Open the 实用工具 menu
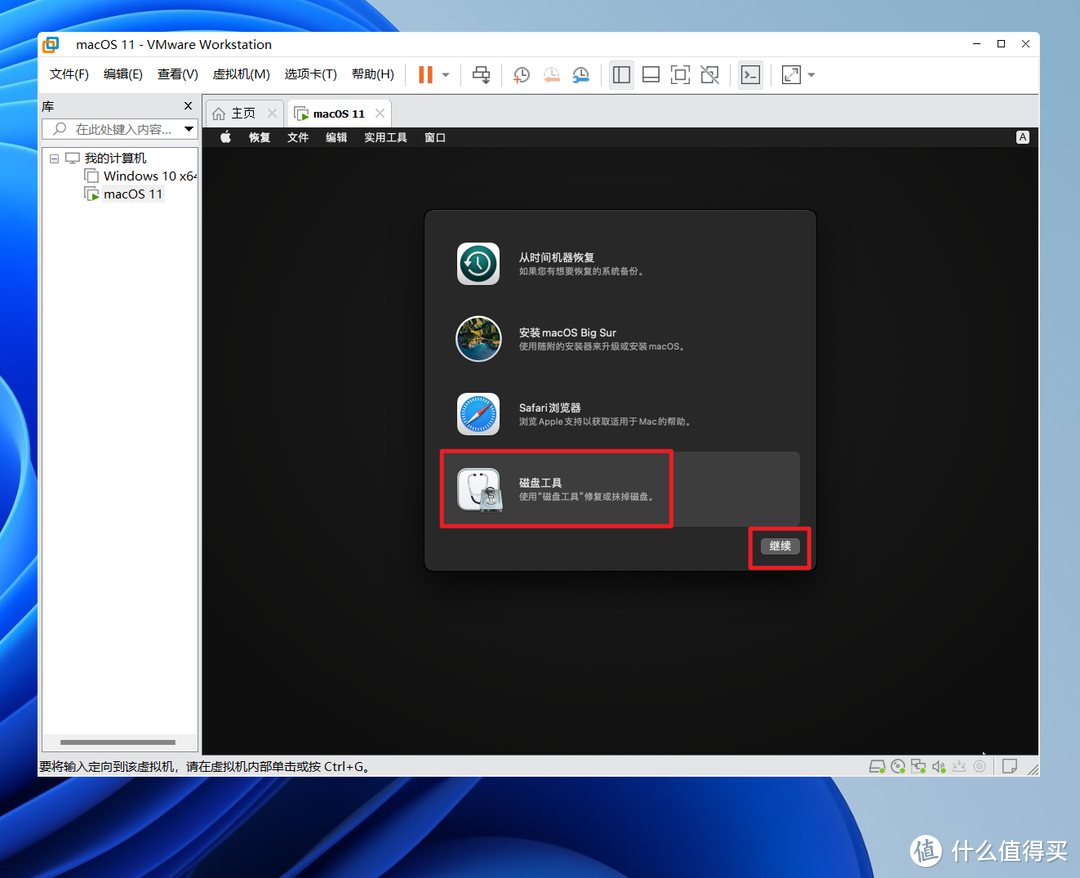This screenshot has height=878, width=1080. point(386,138)
